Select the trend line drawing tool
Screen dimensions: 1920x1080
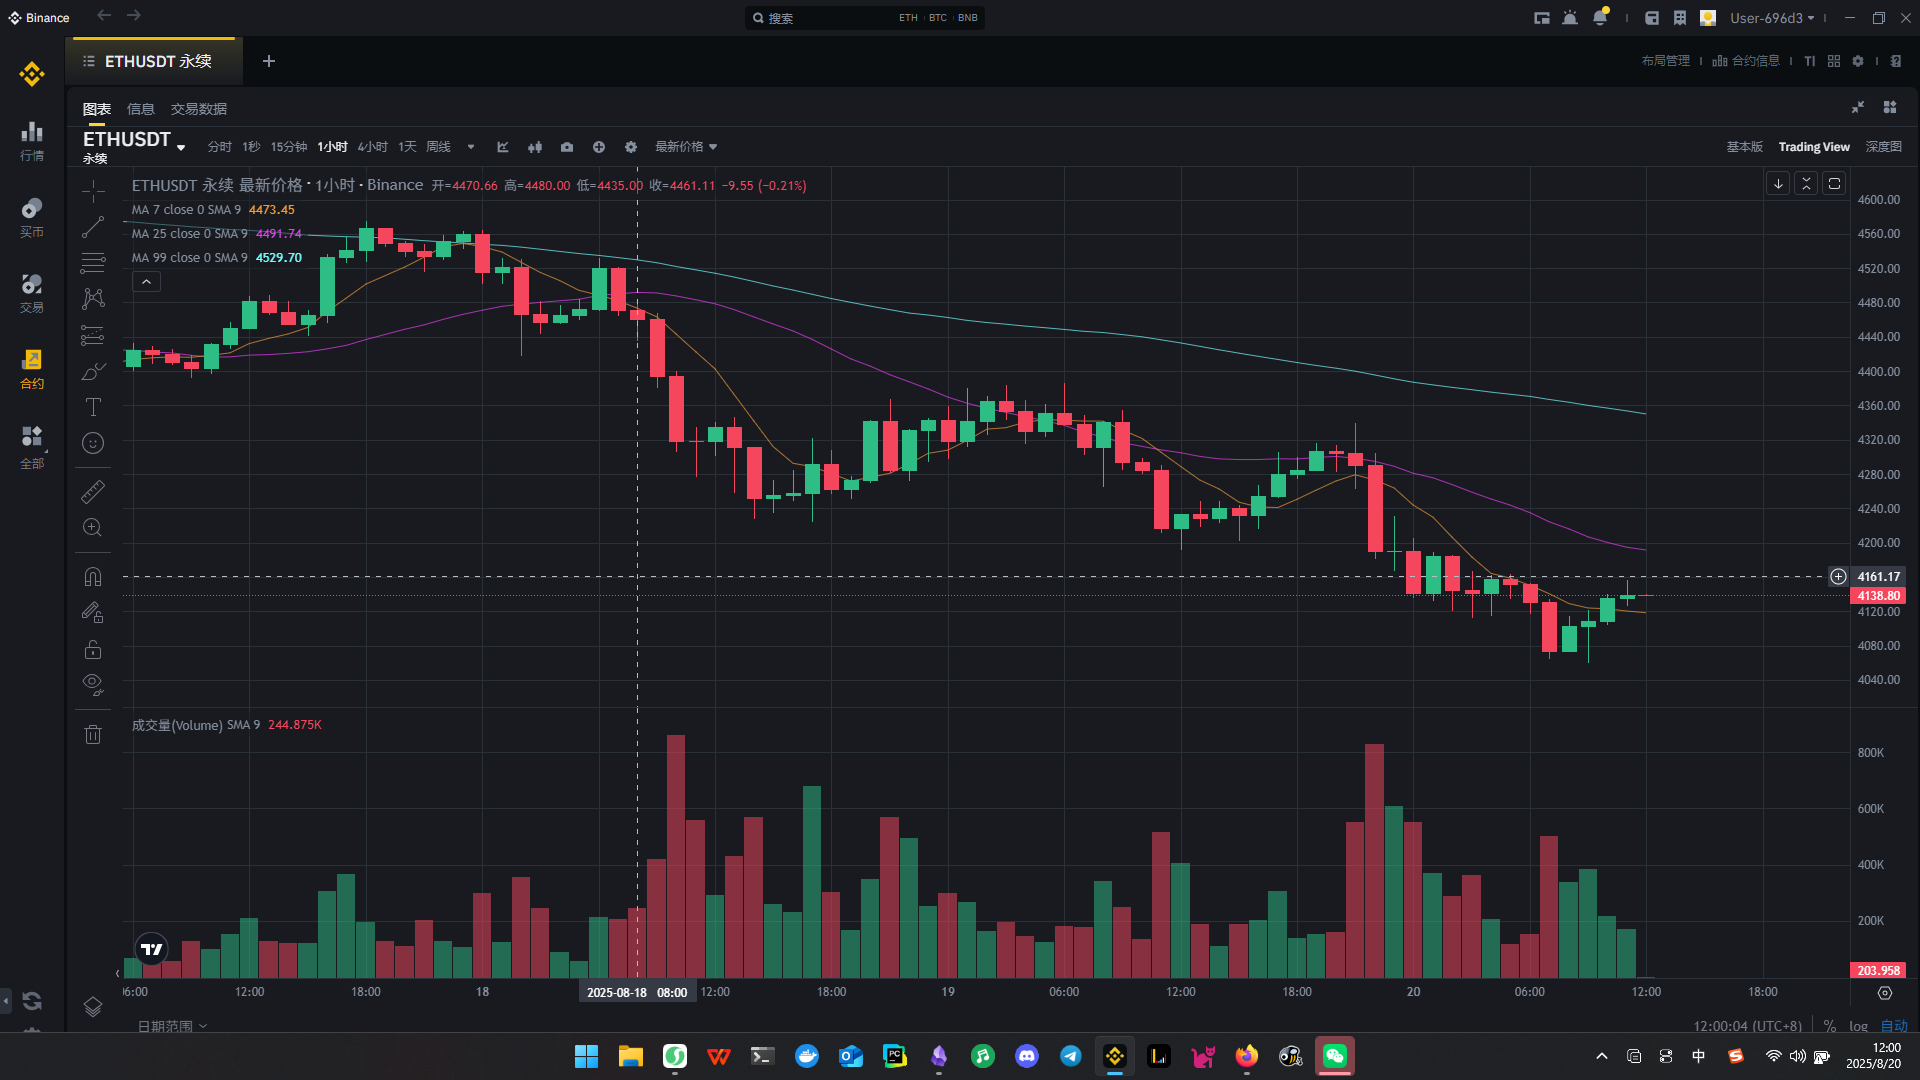[x=93, y=228]
